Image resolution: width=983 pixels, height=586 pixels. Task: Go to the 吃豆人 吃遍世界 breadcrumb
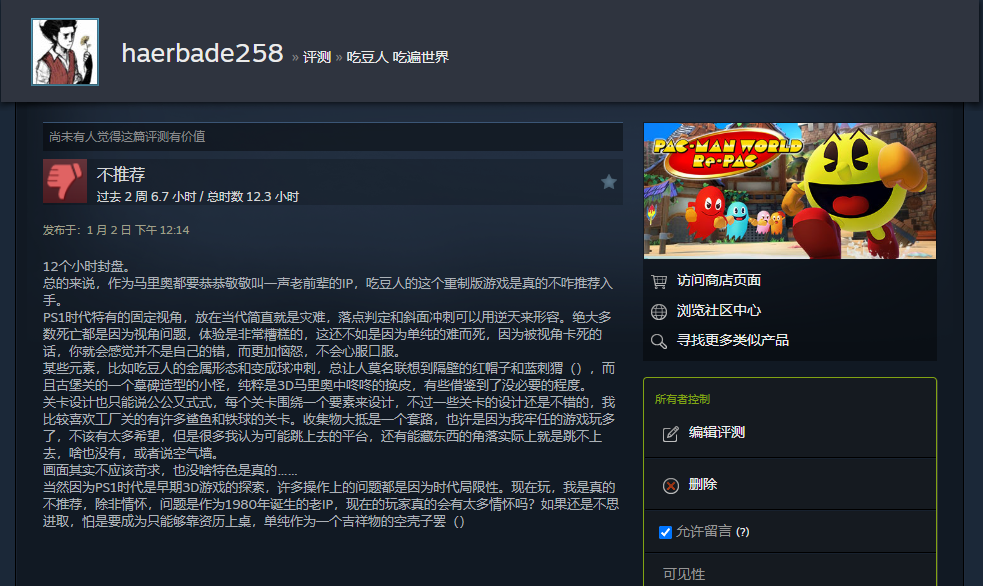398,57
